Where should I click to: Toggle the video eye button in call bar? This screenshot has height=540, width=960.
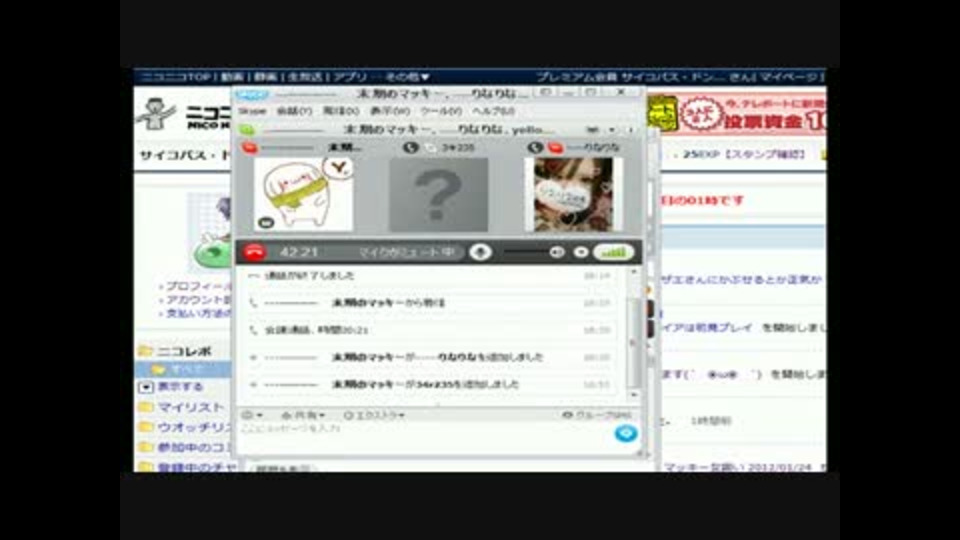[x=580, y=252]
